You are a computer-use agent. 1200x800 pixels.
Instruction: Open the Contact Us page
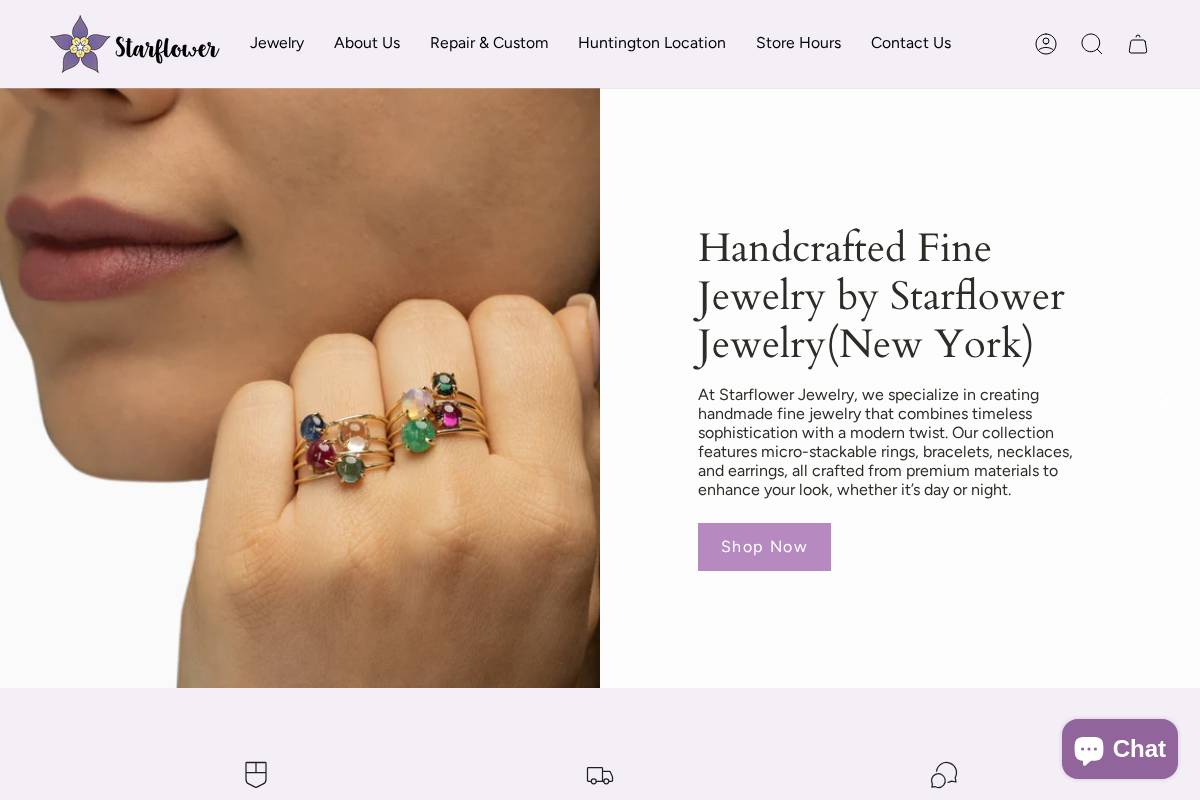click(x=911, y=43)
